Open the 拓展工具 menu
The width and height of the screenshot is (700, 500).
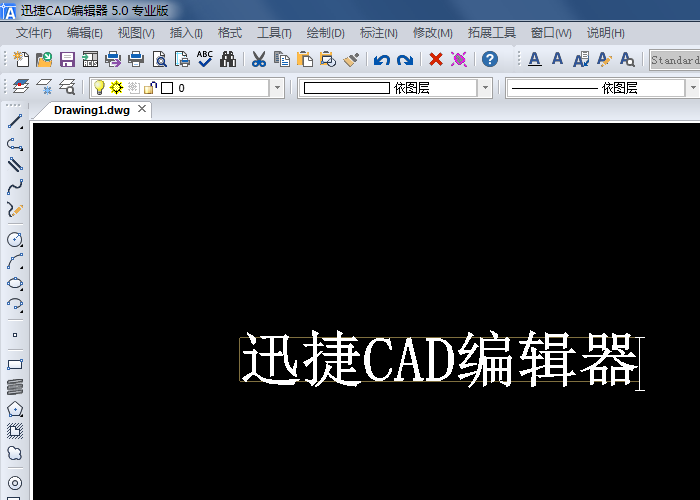[492, 33]
